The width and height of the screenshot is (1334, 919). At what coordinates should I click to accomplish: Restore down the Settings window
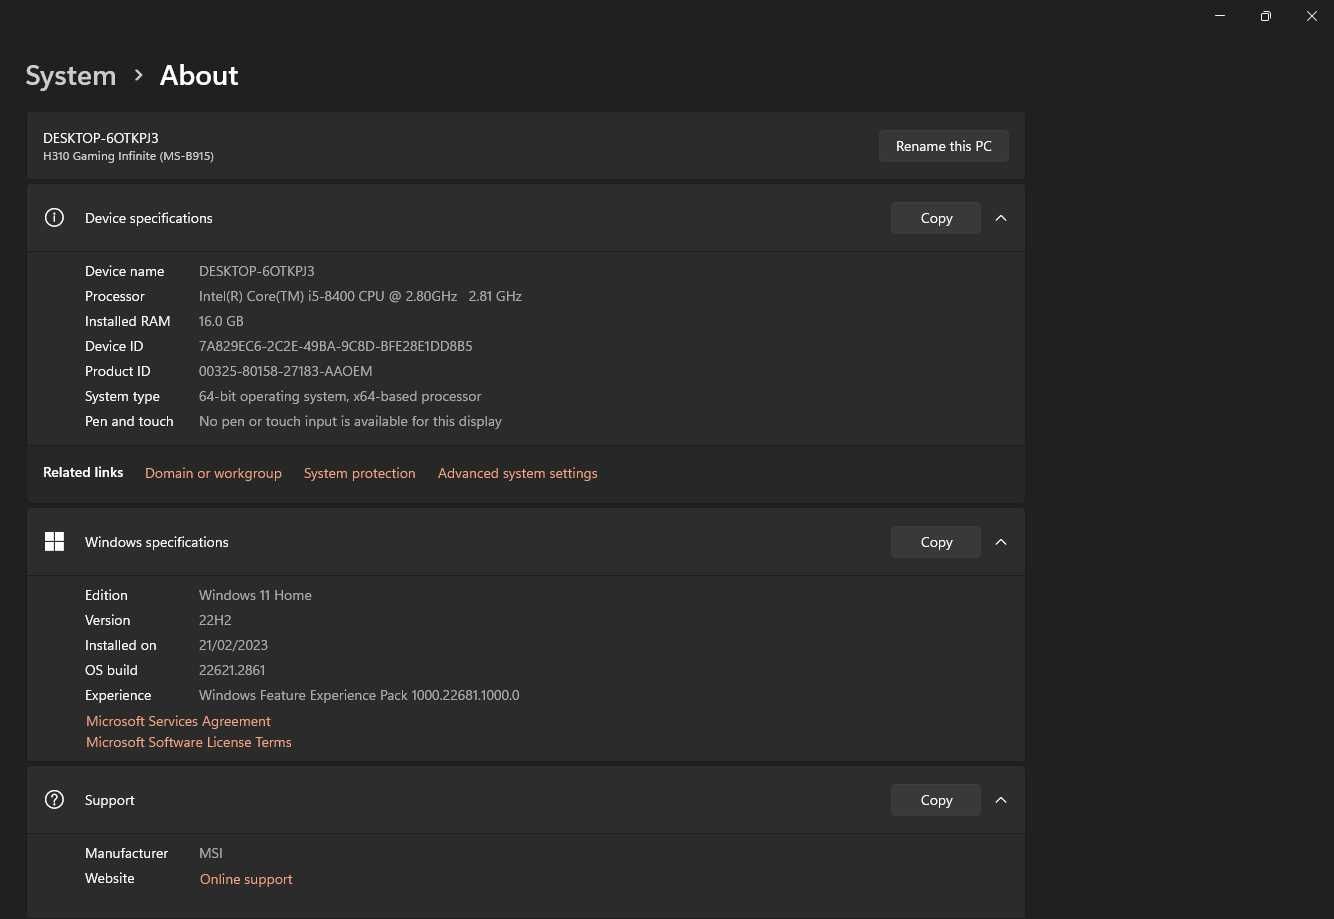click(1266, 16)
